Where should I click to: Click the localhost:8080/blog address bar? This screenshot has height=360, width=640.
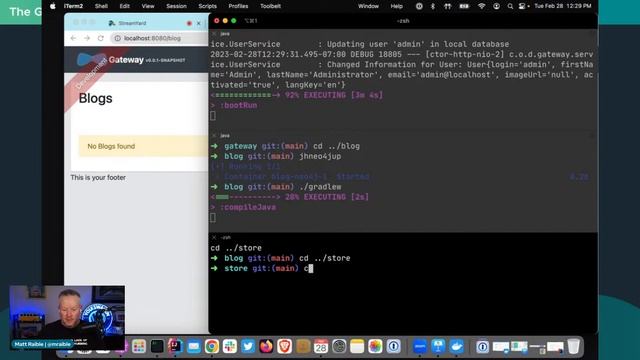click(159, 38)
